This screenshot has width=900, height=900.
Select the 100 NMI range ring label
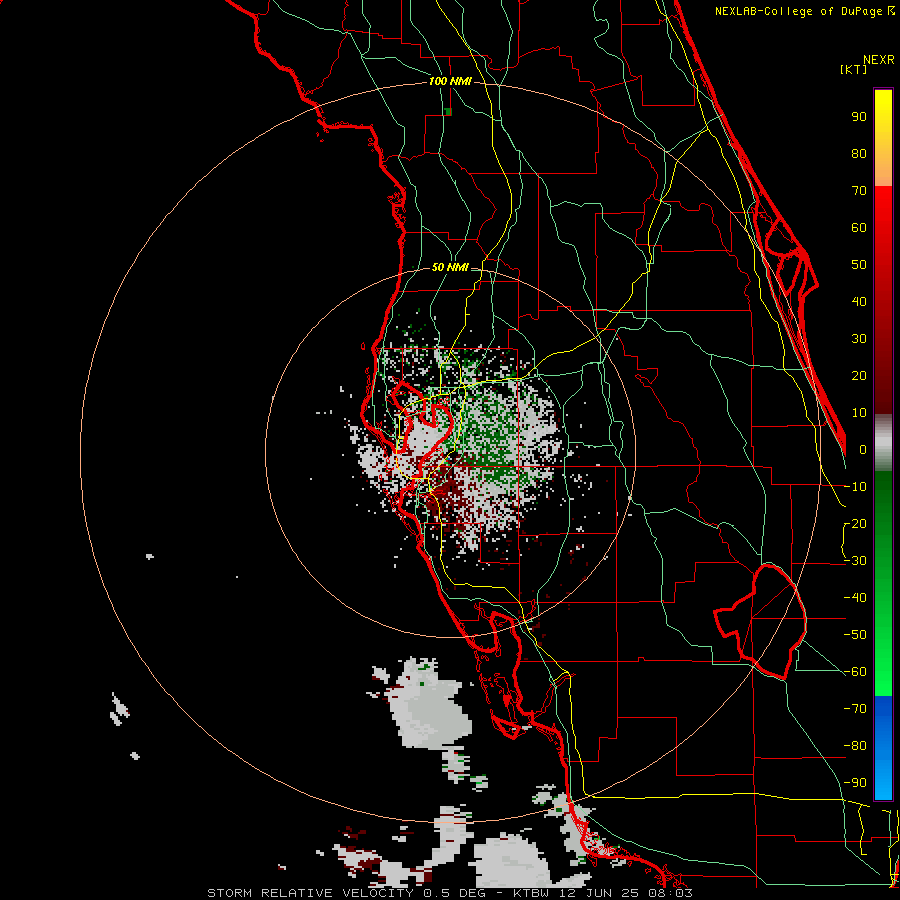pyautogui.click(x=450, y=81)
